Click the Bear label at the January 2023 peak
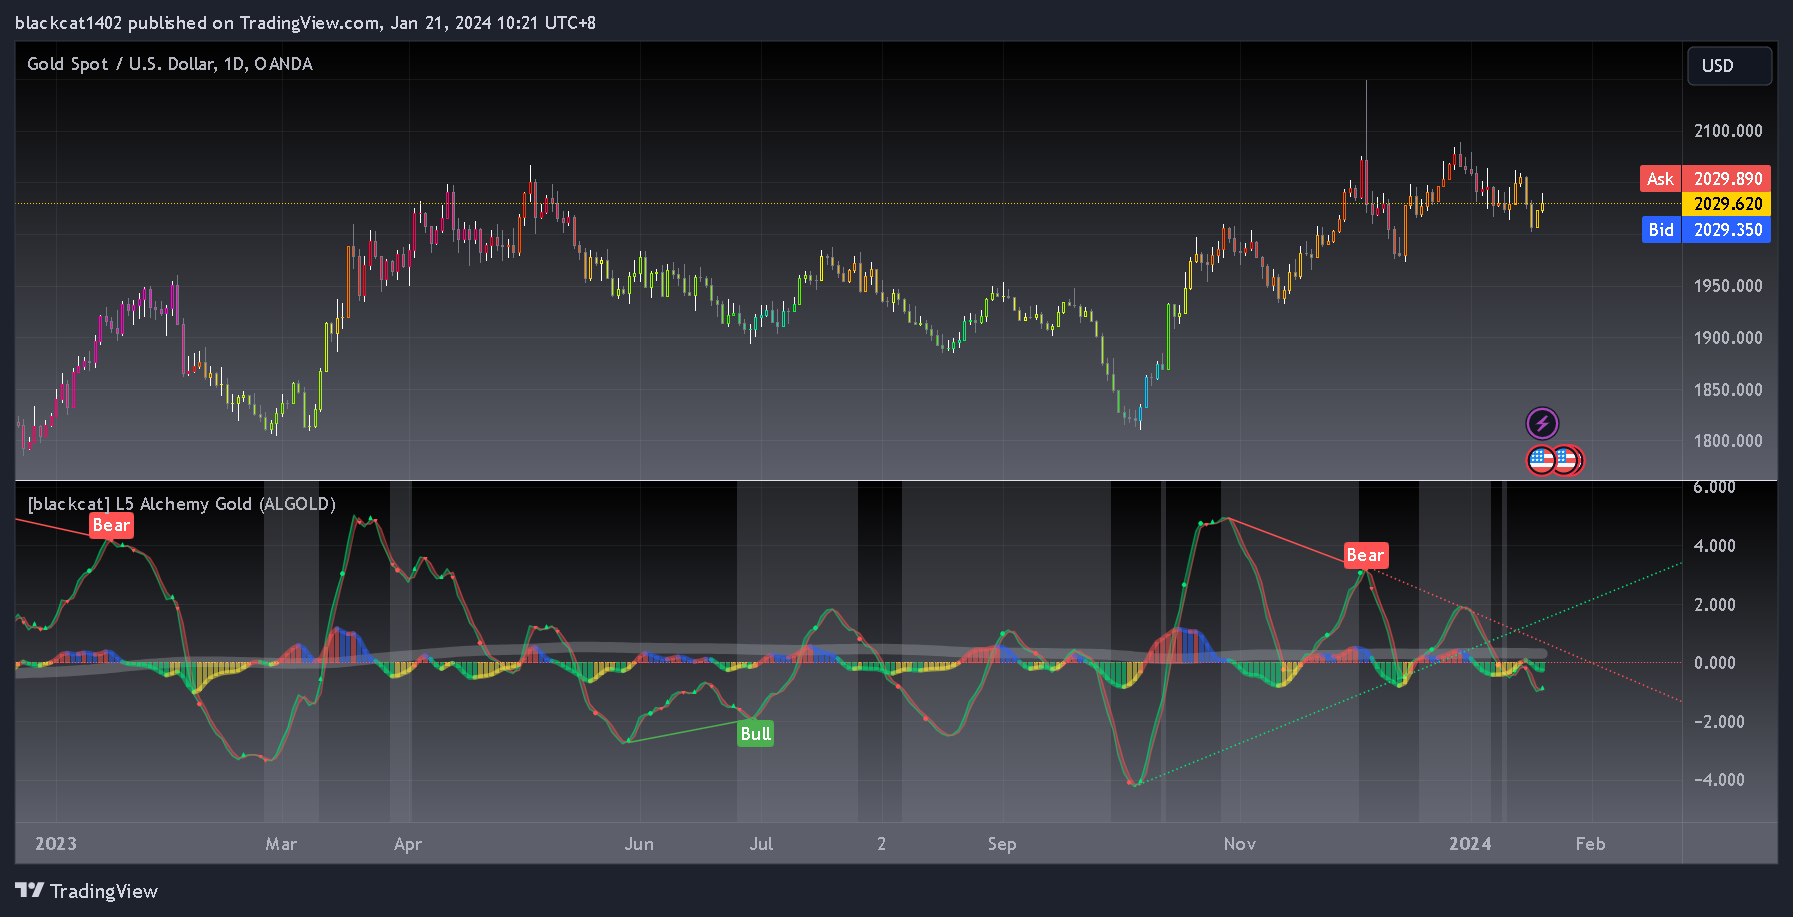The image size is (1793, 917). click(111, 525)
